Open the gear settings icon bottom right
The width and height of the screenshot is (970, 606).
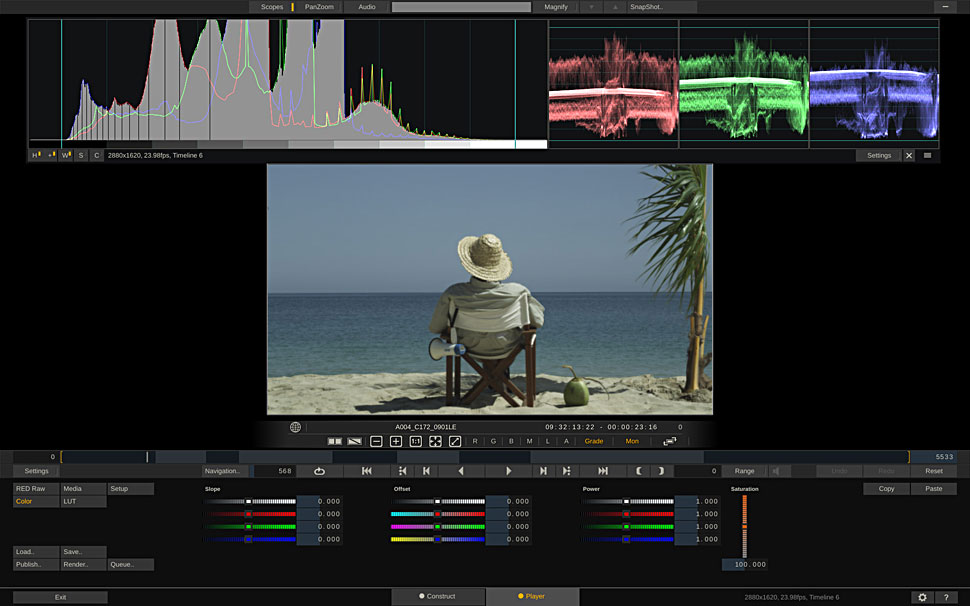pos(921,597)
